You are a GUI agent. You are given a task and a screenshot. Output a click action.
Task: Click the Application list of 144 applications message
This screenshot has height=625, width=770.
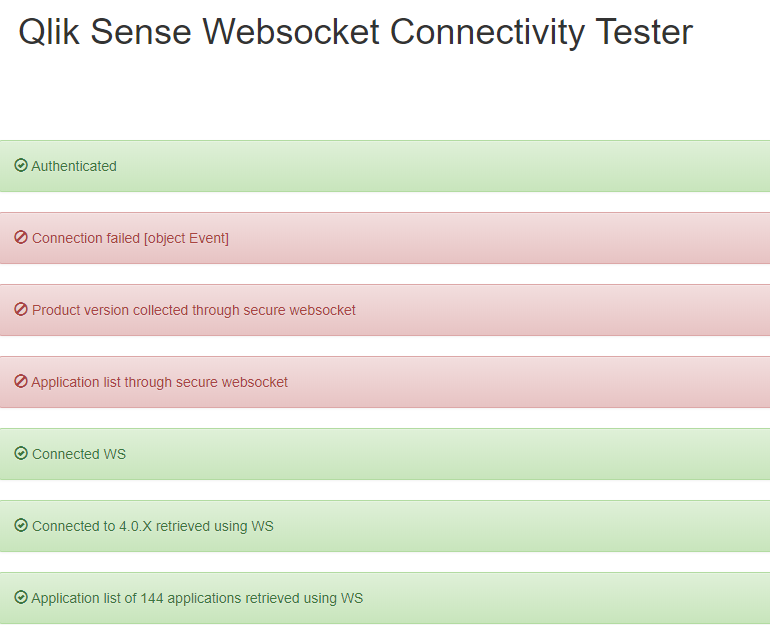coord(197,598)
